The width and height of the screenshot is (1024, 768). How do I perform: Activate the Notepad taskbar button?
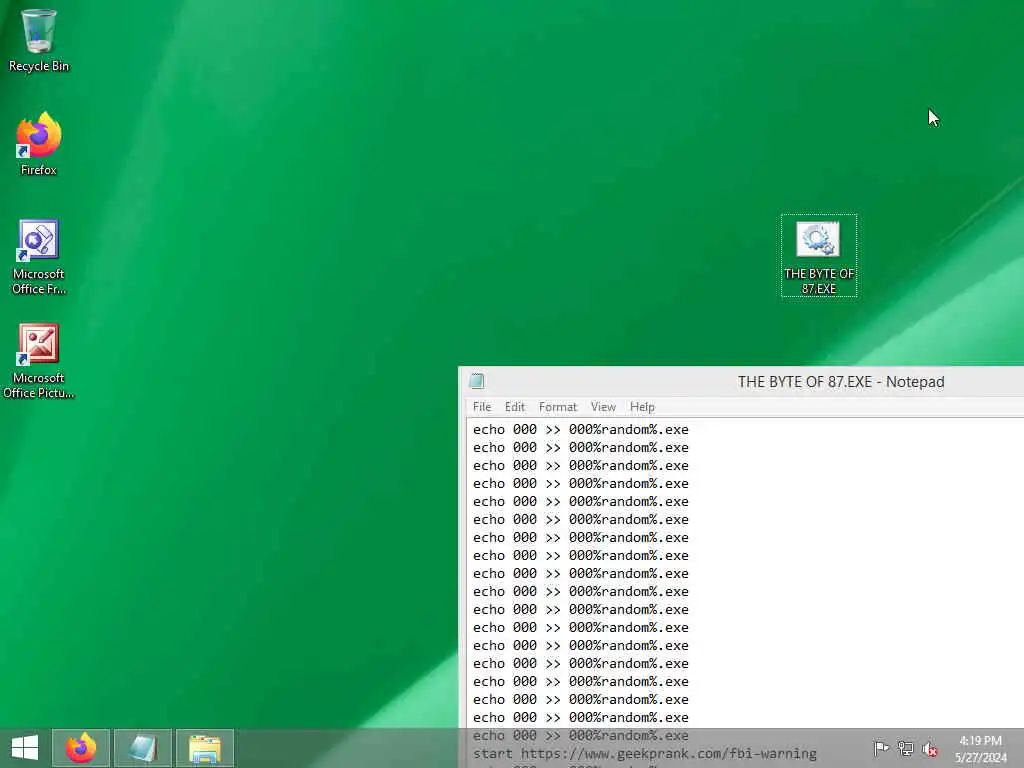(x=143, y=748)
